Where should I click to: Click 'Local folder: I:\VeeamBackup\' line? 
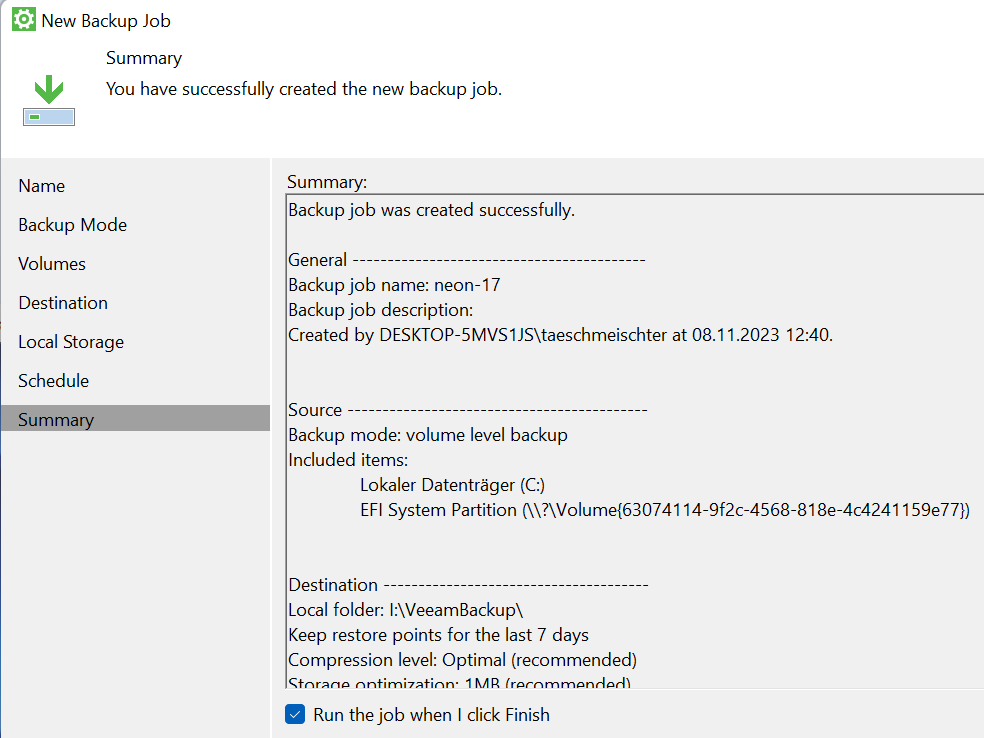[405, 610]
